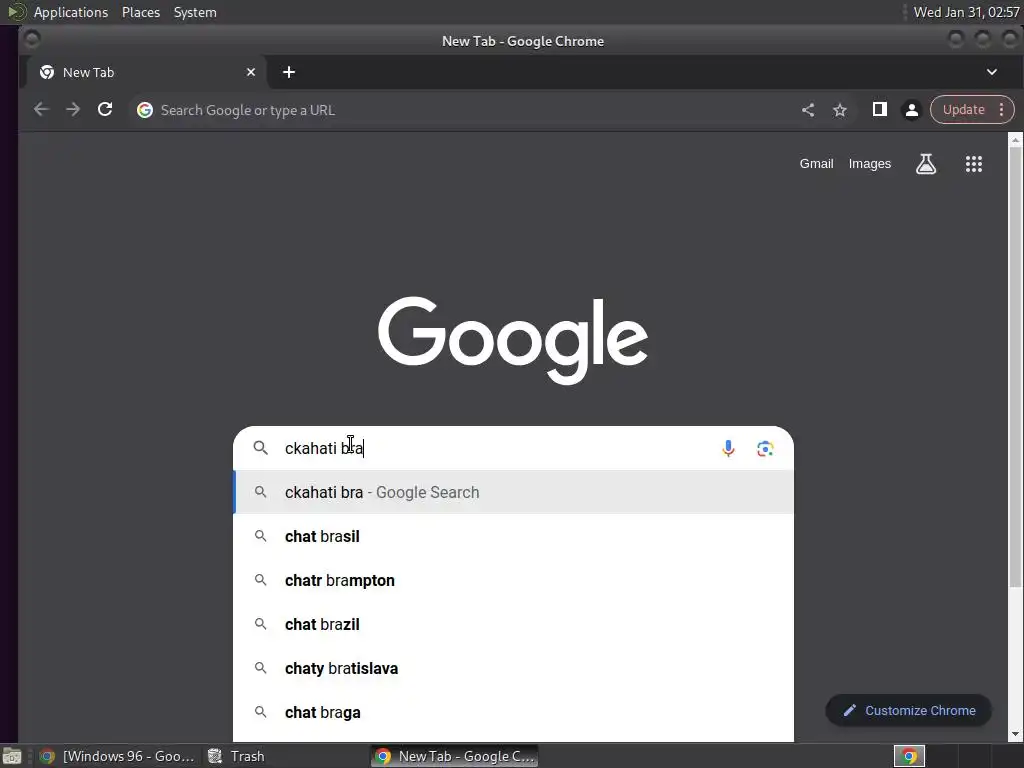Viewport: 1024px width, 768px height.
Task: Reload the current page
Action: click(x=105, y=110)
